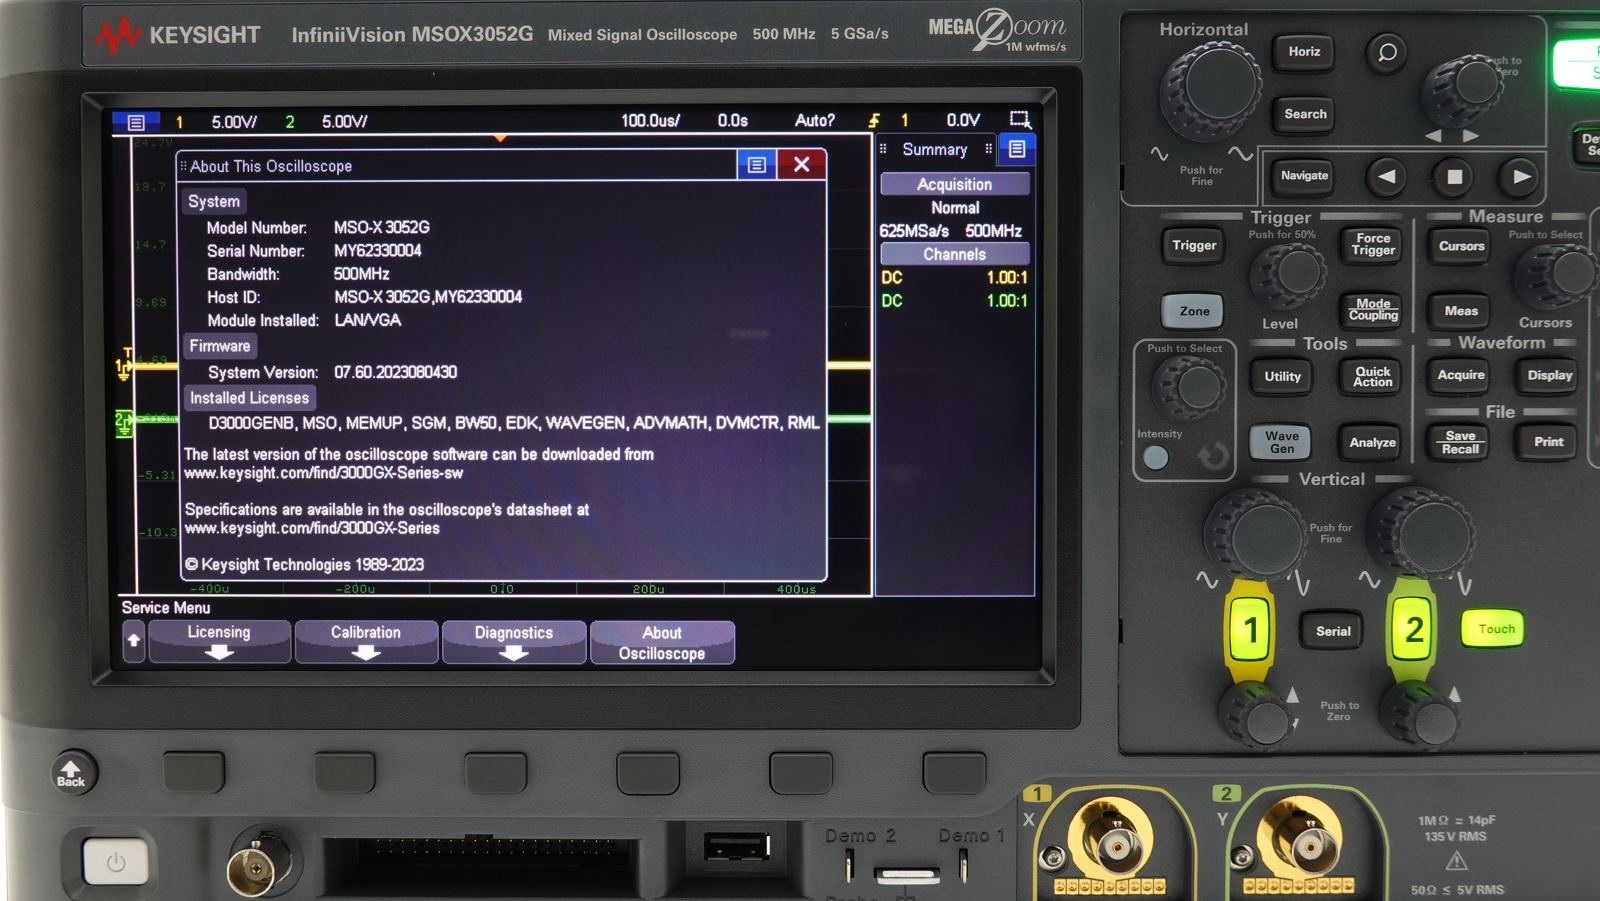The image size is (1600, 901).
Task: Tap the 0.0s horizontal delay readout
Action: tap(733, 121)
